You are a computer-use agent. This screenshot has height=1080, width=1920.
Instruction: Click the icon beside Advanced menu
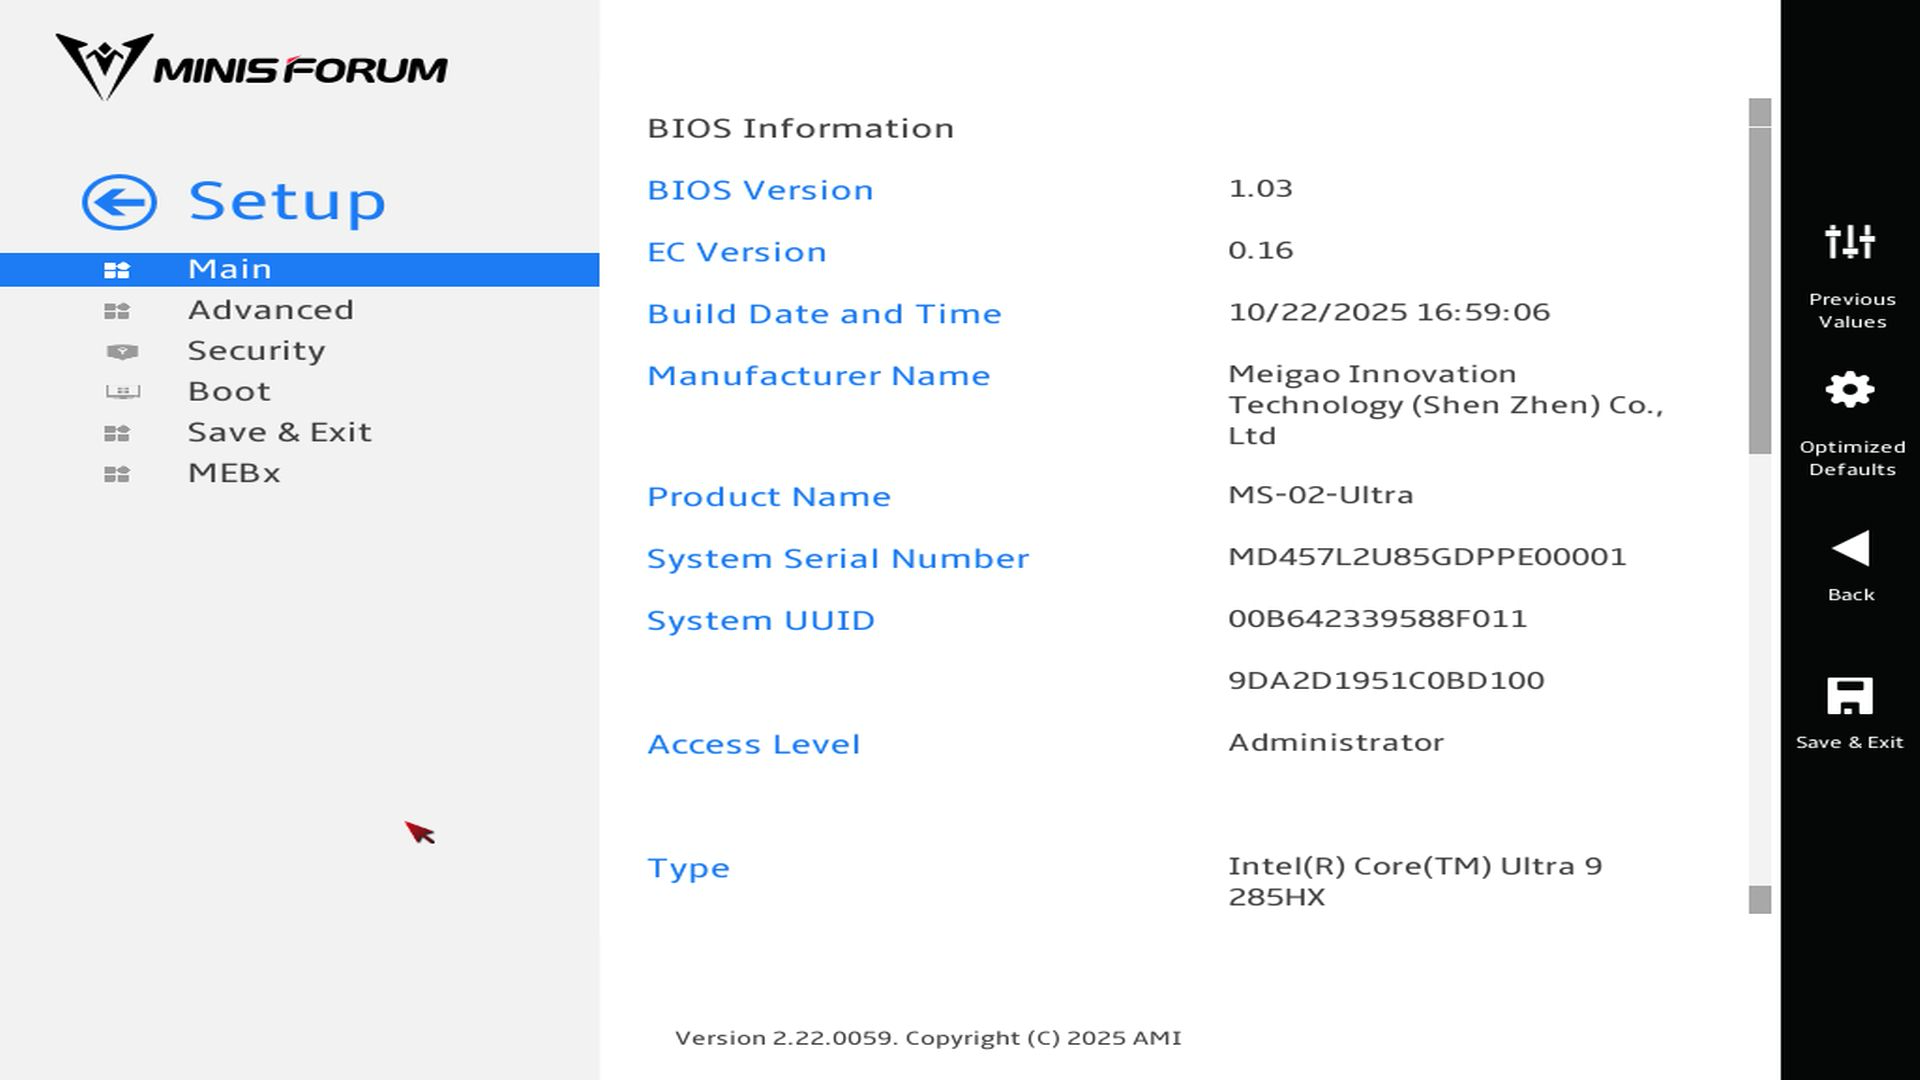(117, 311)
